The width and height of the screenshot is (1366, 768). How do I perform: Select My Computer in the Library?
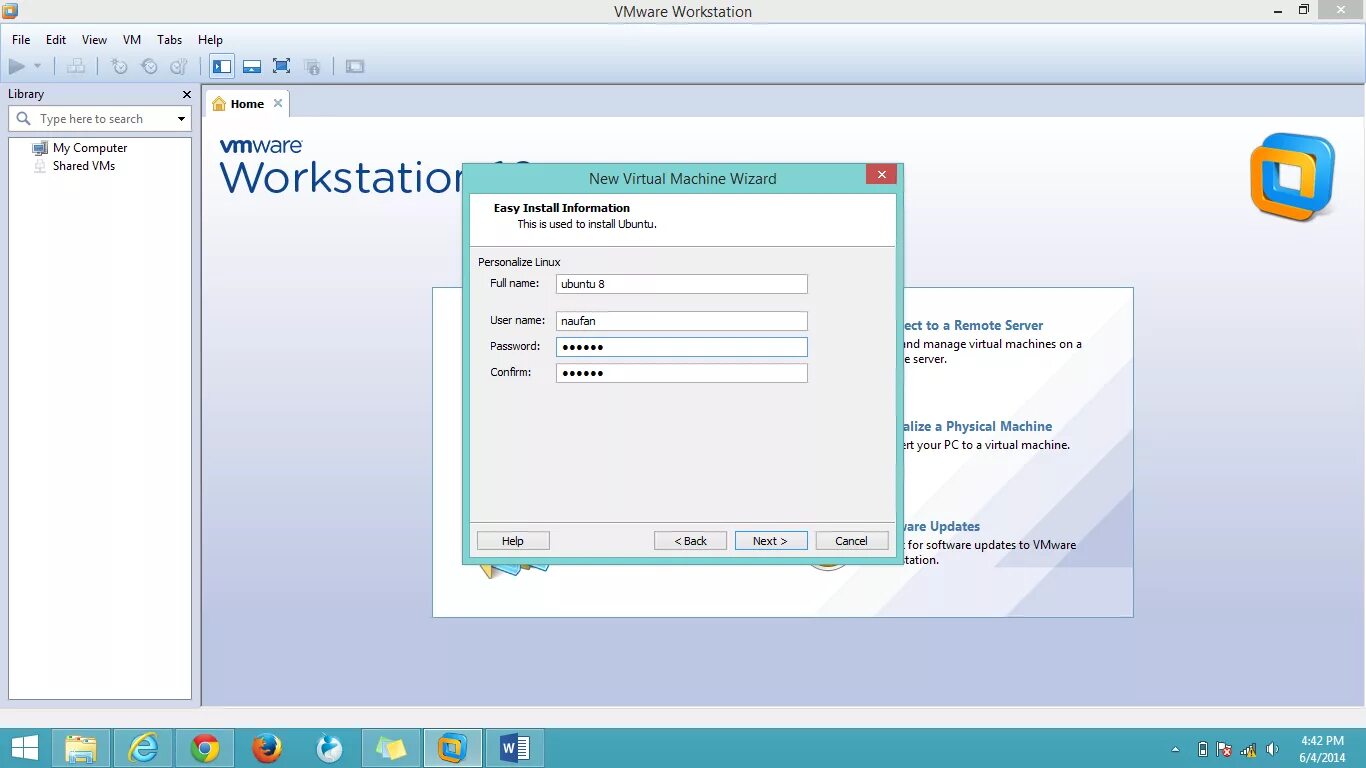[x=90, y=148]
